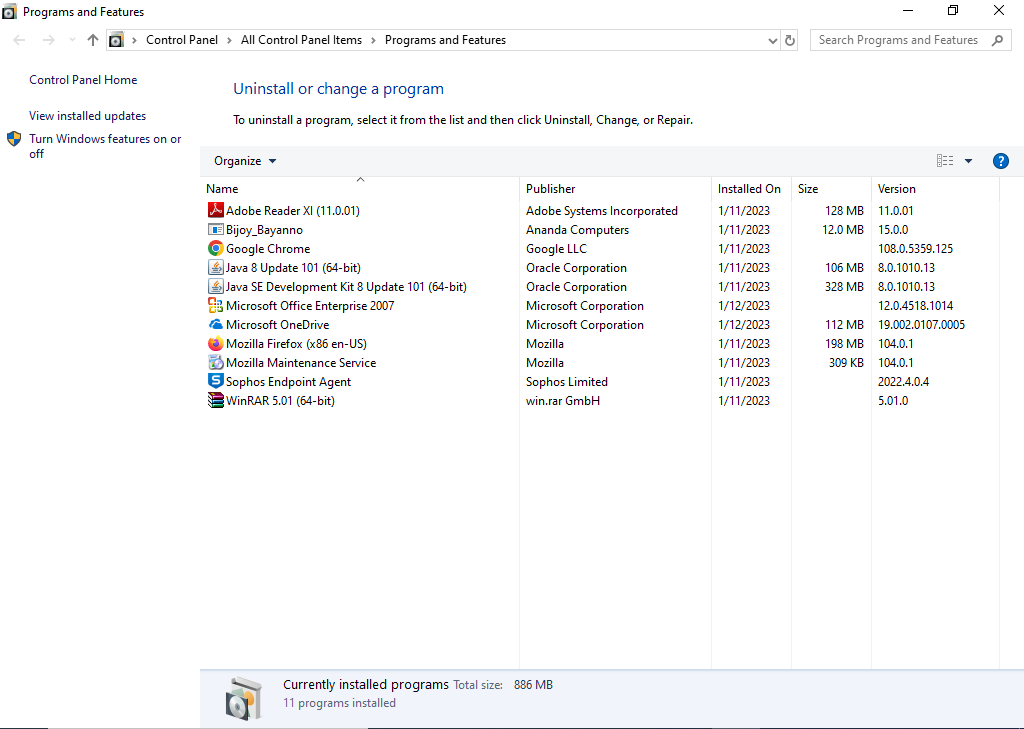Sort by the Installed On column header

pos(751,189)
